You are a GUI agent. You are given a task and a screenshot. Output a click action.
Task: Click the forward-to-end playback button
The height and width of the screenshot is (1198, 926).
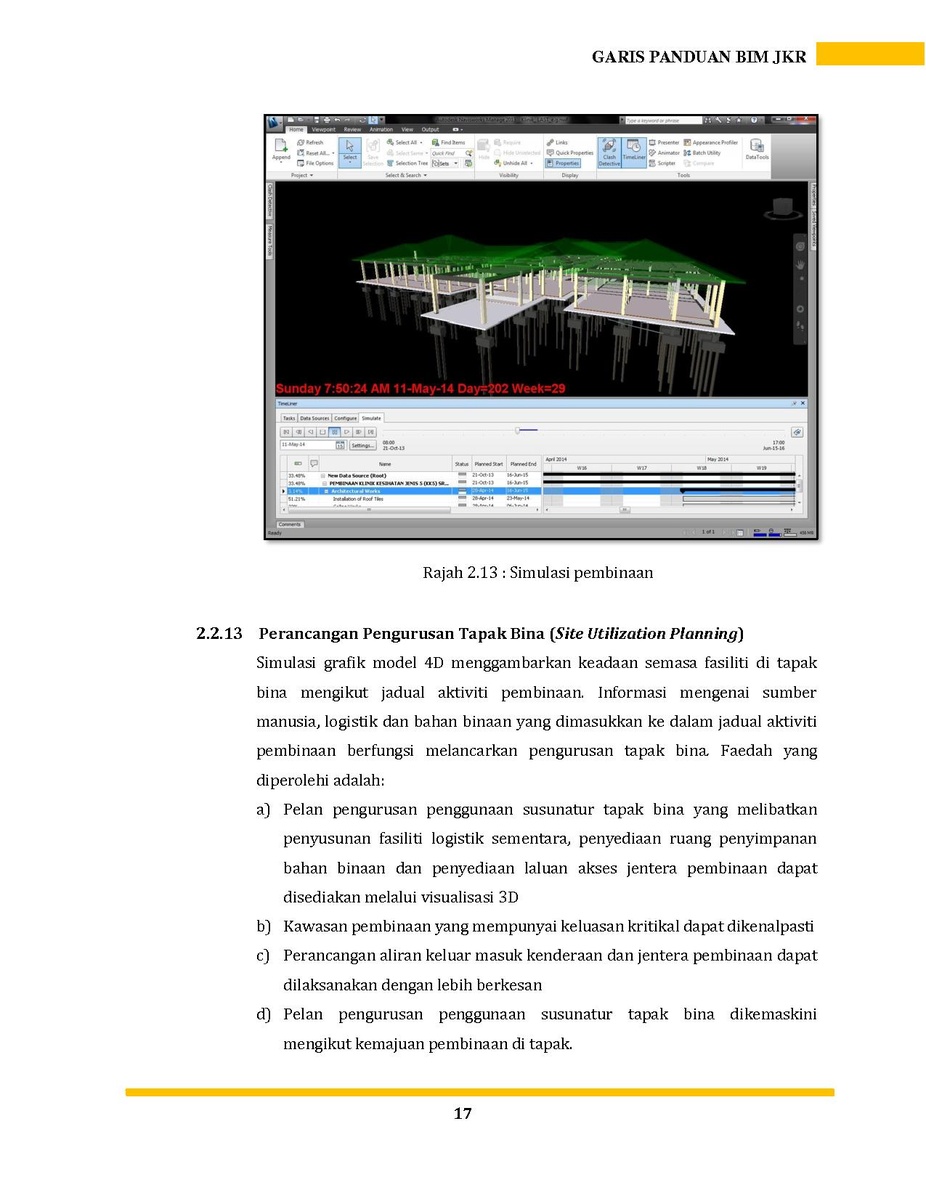coord(371,432)
